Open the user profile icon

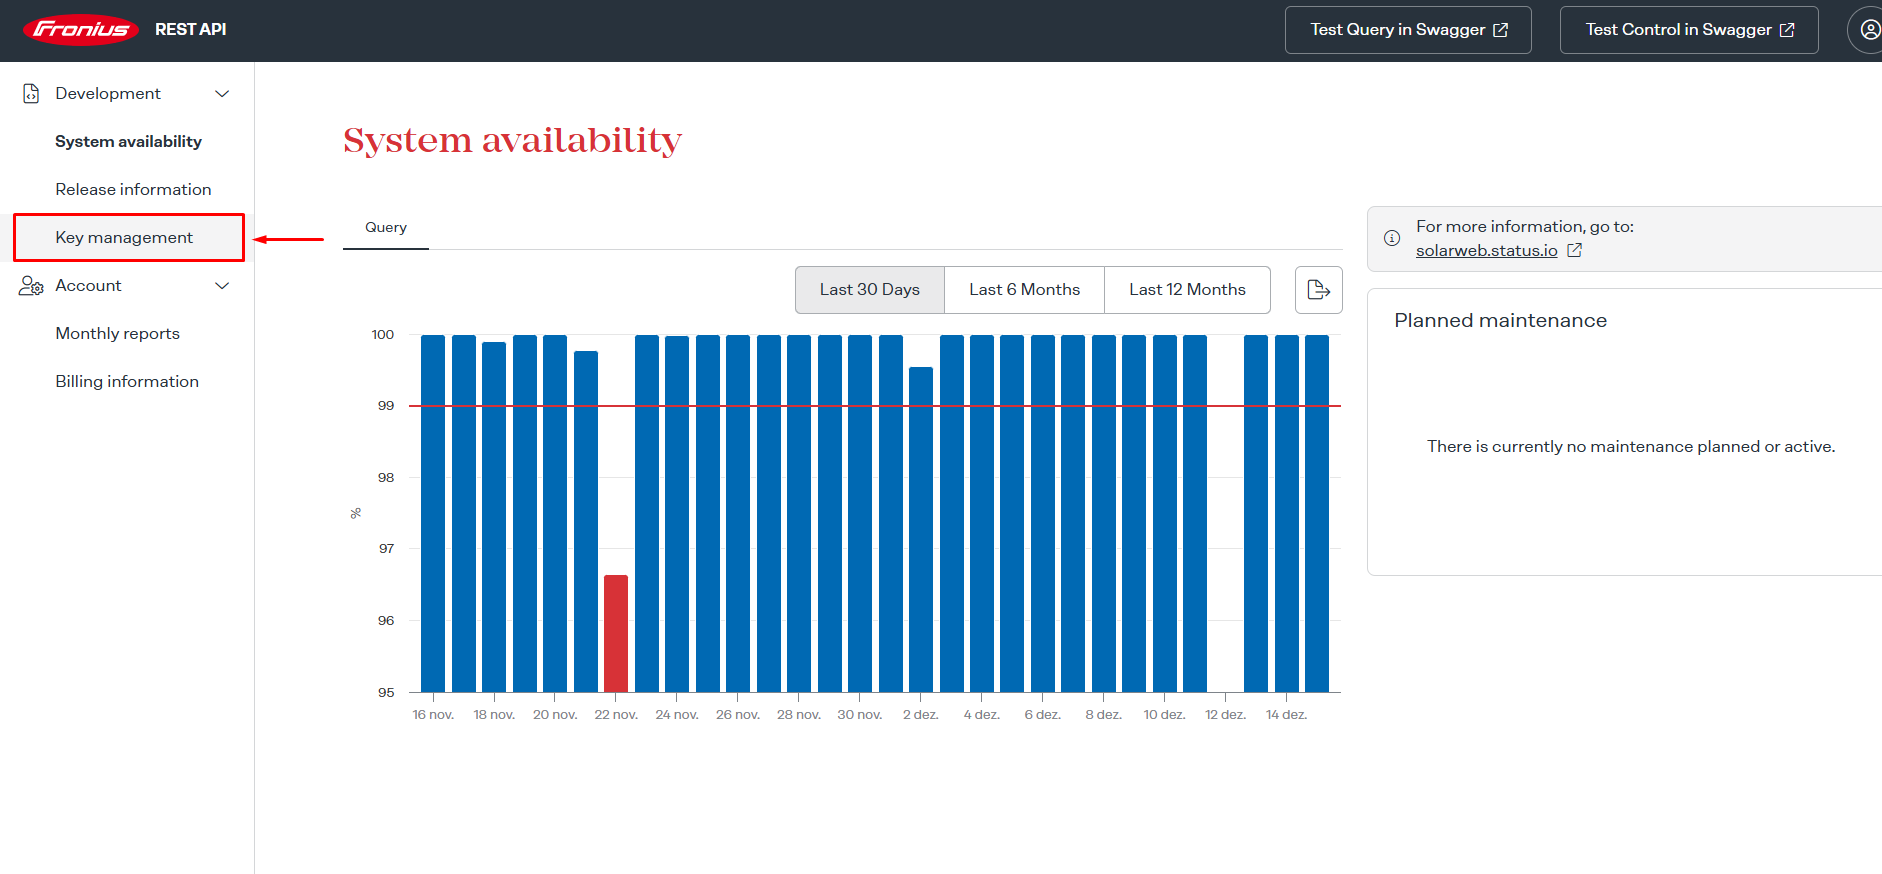point(1869,30)
